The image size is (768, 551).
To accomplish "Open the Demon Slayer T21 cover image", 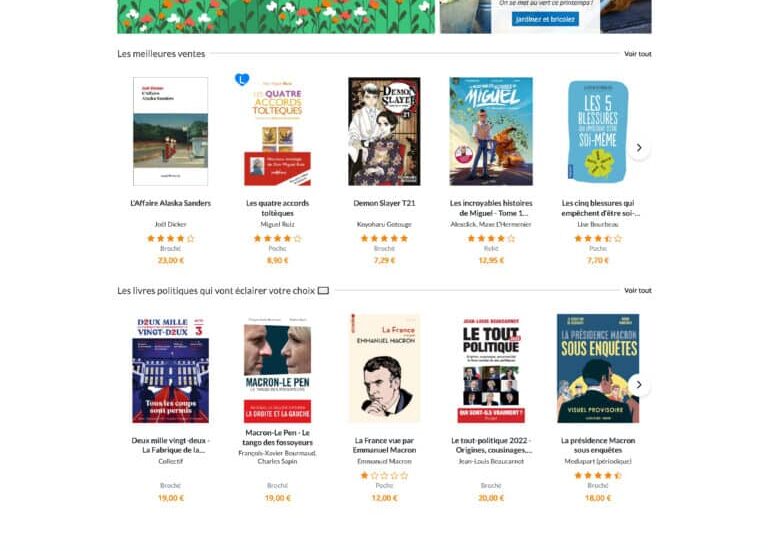I will [x=384, y=131].
